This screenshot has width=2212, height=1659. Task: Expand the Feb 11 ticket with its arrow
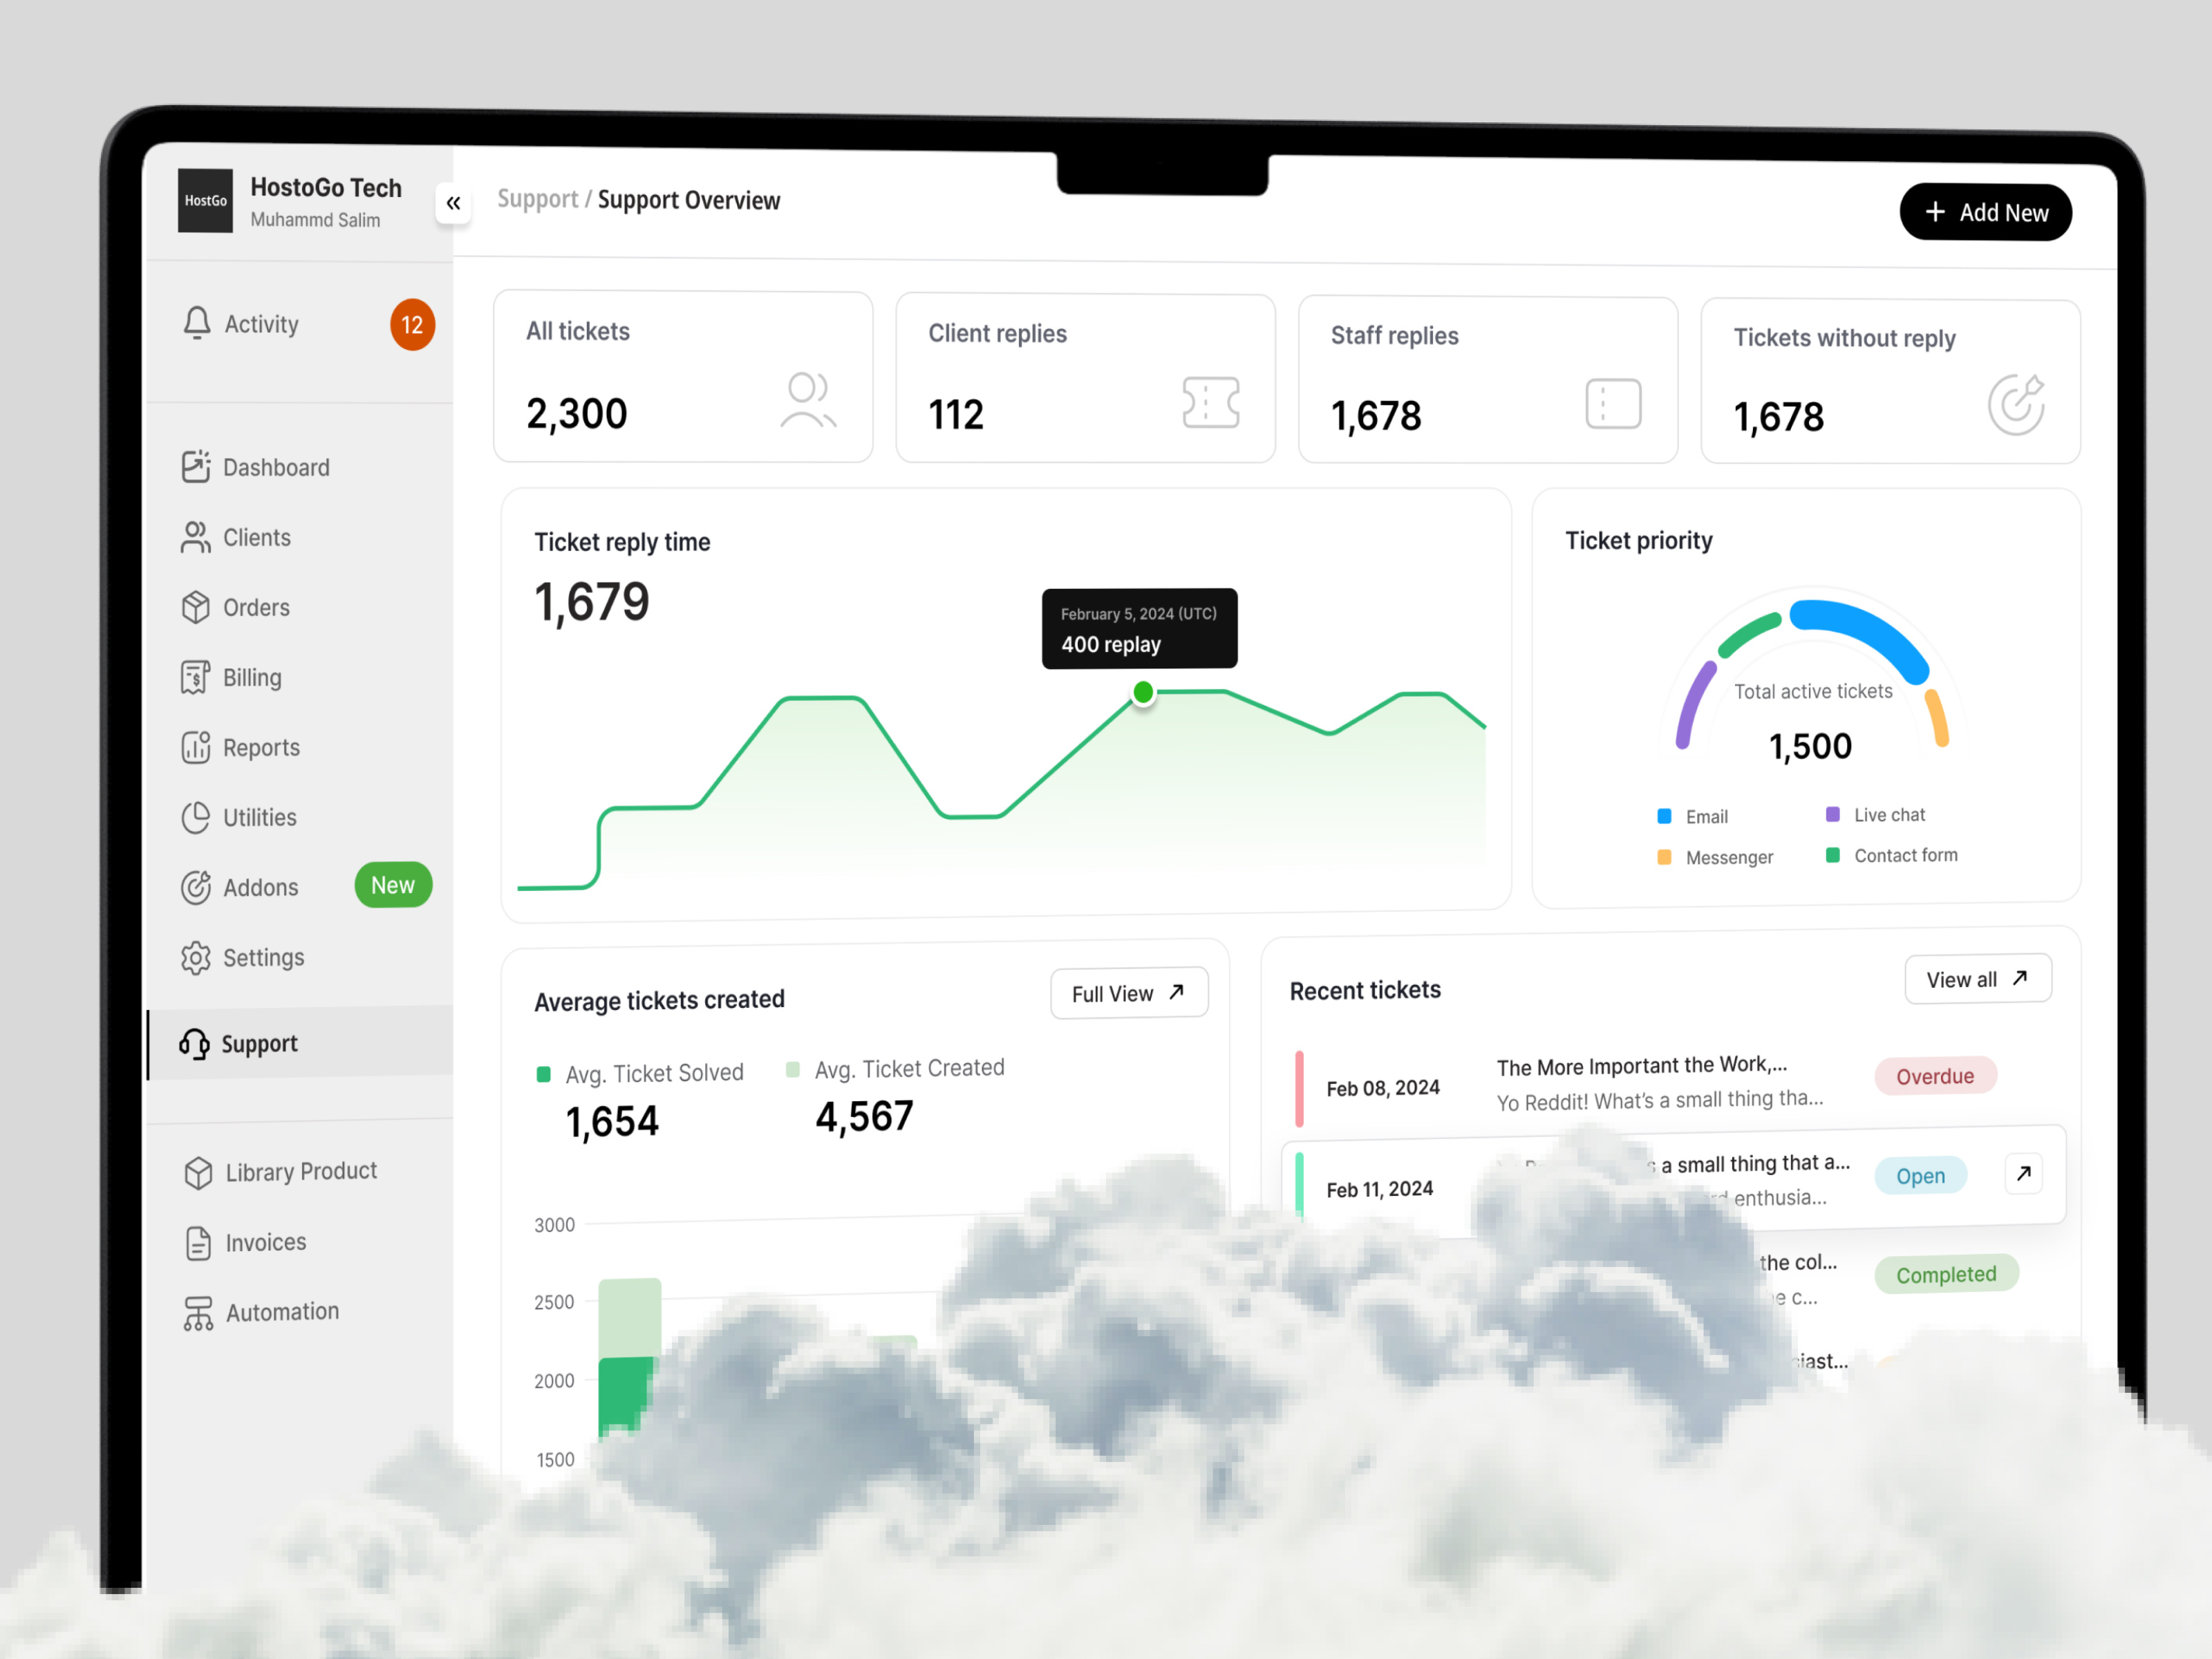pyautogui.click(x=2024, y=1174)
